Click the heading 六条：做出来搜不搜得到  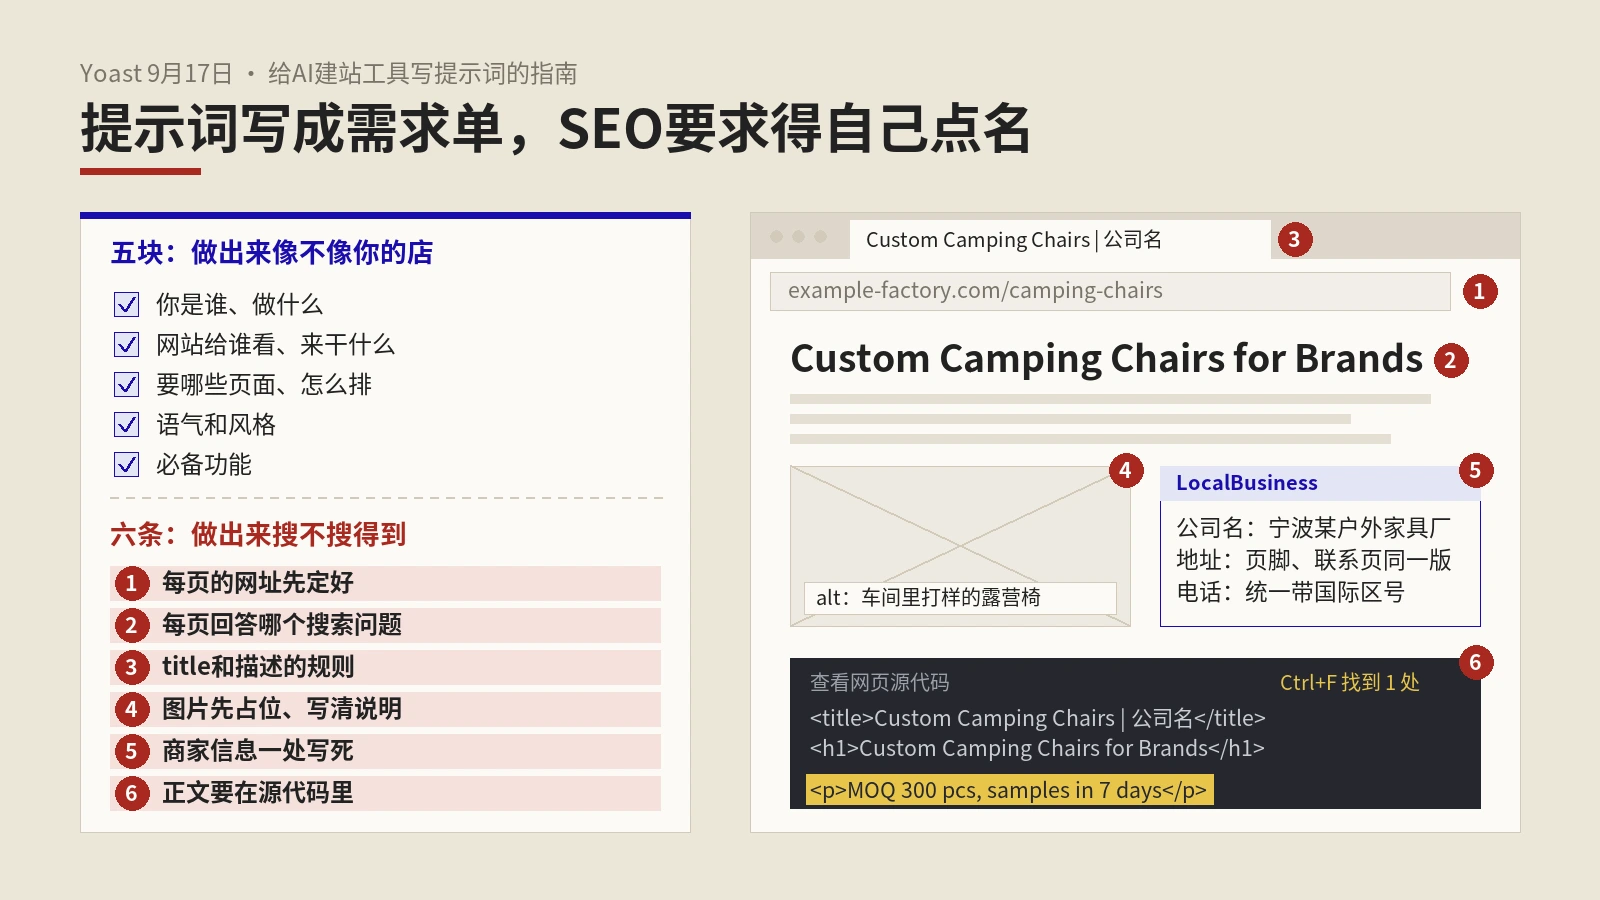(258, 535)
